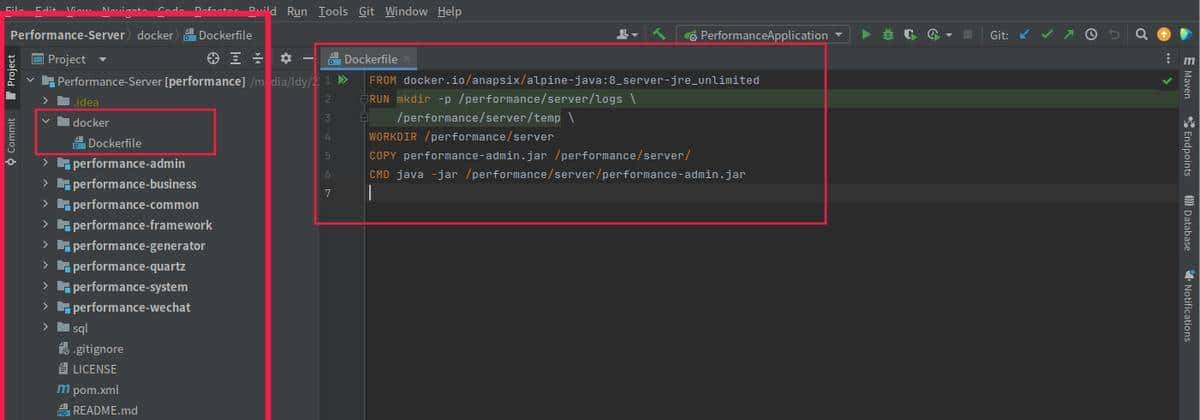Open the code-with-me user icon dropdown

click(x=628, y=34)
